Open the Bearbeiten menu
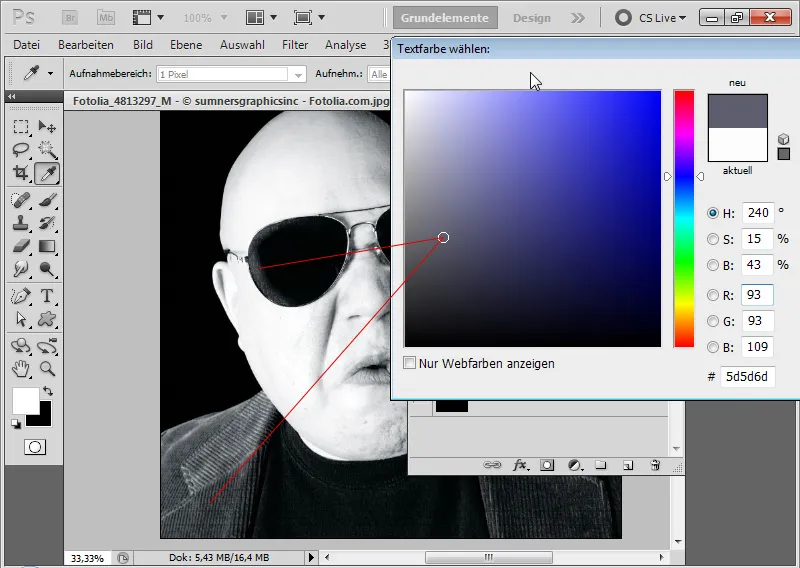This screenshot has width=800, height=568. (x=86, y=45)
